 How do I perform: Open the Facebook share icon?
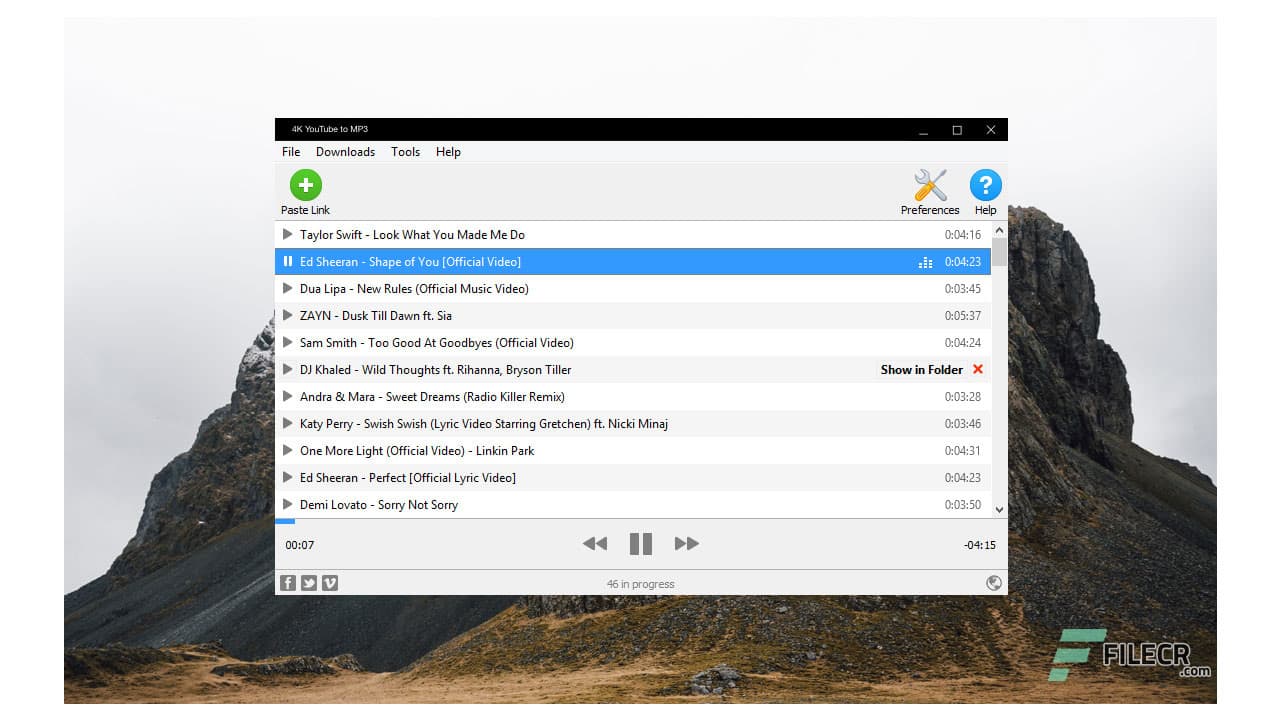pyautogui.click(x=288, y=583)
